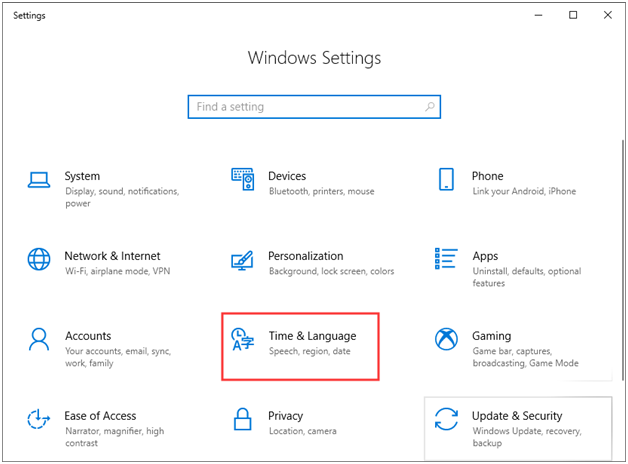Screen dimensions: 628x464
Task: Open the Privacy category title
Action: [286, 416]
